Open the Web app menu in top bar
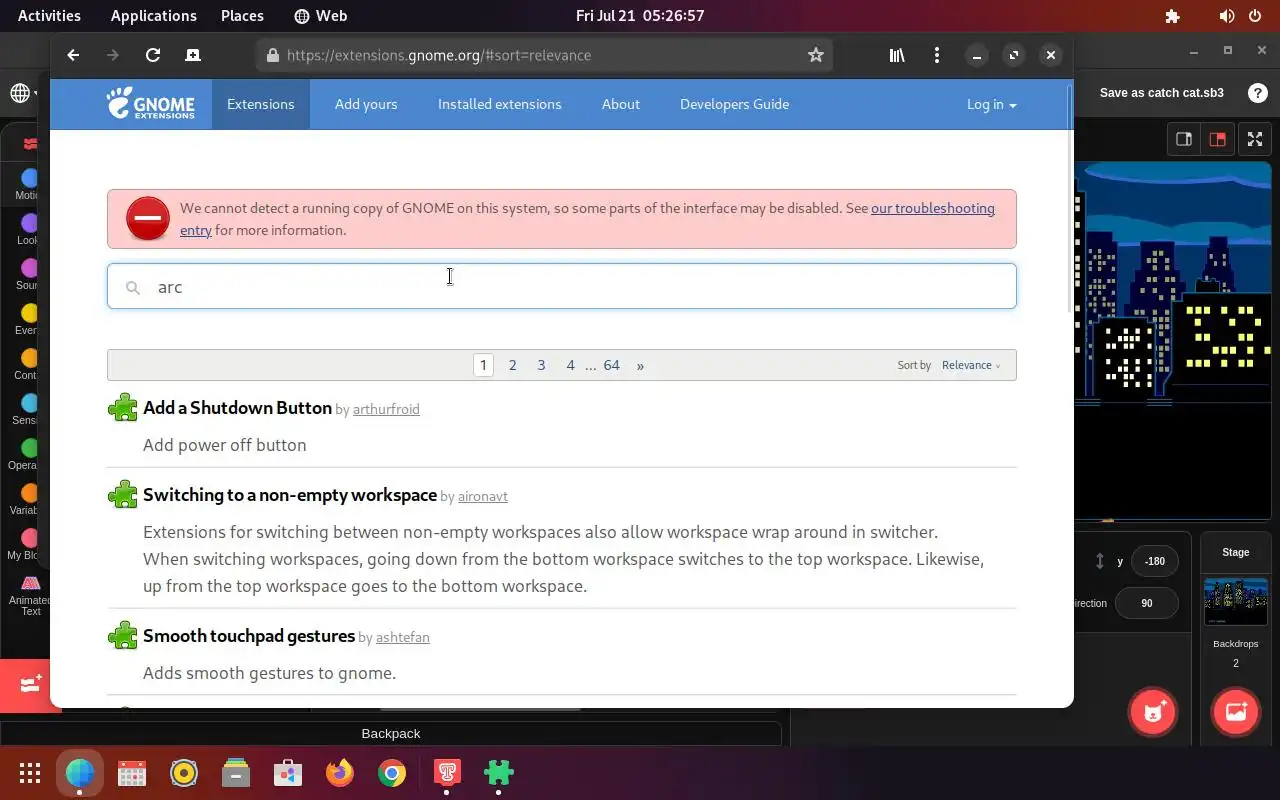Viewport: 1280px width, 800px height. pyautogui.click(x=321, y=16)
